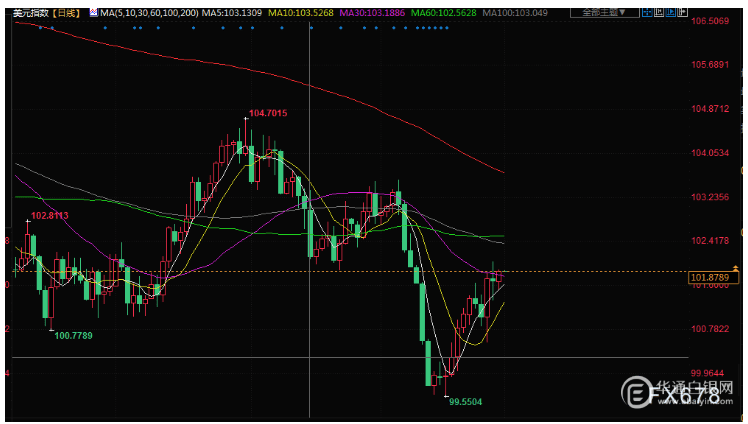Click the MA100:103.049 value

coord(515,13)
